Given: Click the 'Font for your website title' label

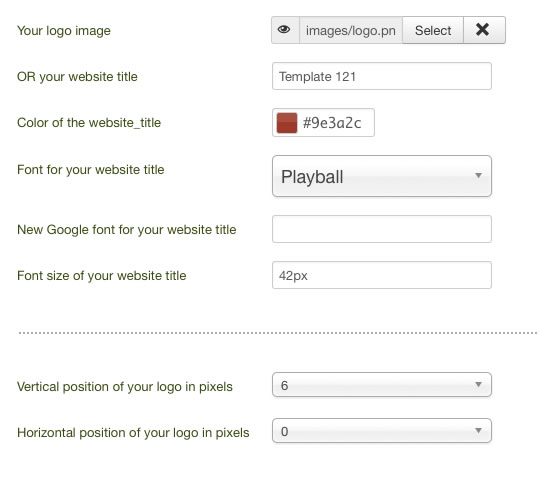Looking at the screenshot, I should coord(91,170).
